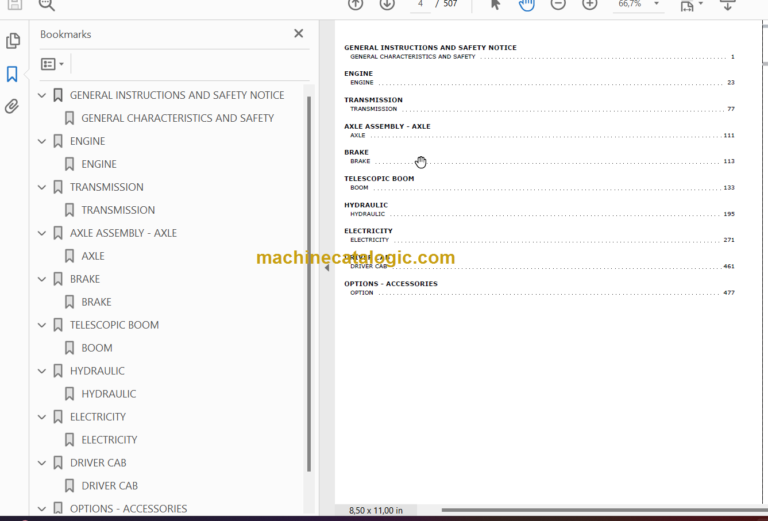Select the Bookmarks panel icon in sidebar

[x=12, y=74]
